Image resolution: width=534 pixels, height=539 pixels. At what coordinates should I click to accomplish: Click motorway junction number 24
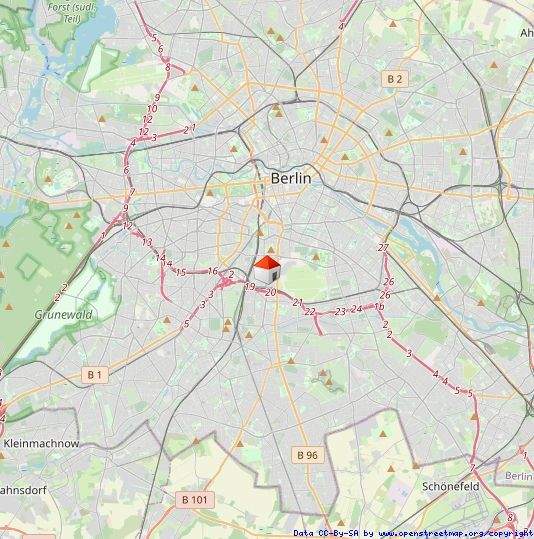pos(357,309)
